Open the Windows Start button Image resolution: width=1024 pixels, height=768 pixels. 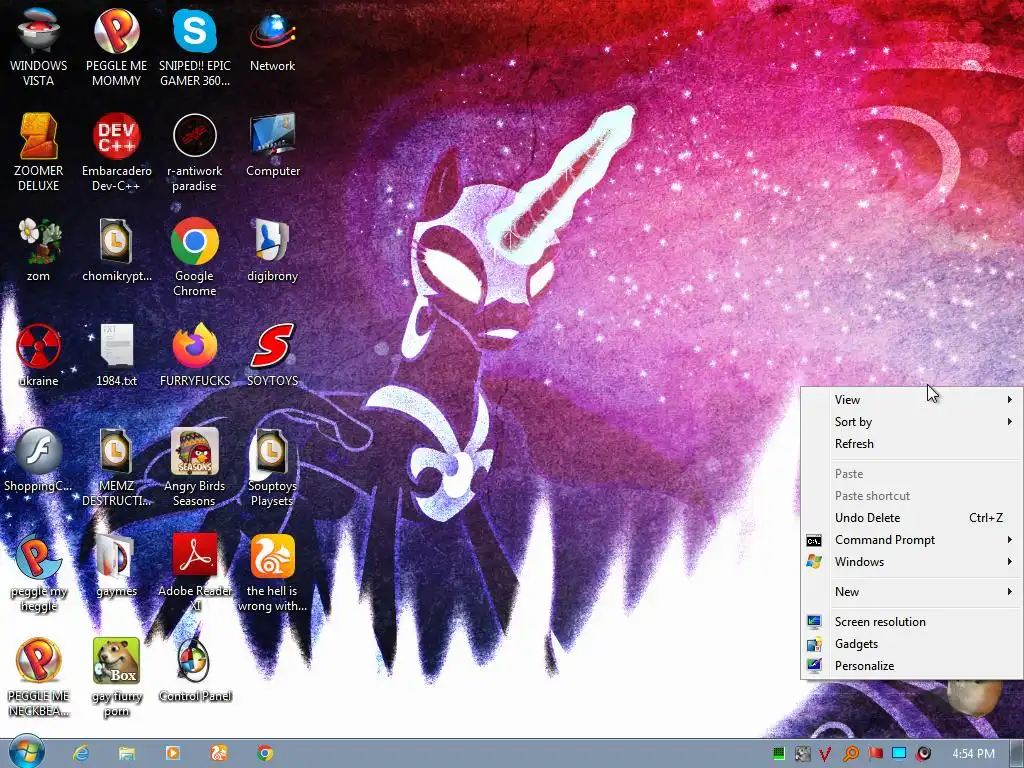[26, 752]
